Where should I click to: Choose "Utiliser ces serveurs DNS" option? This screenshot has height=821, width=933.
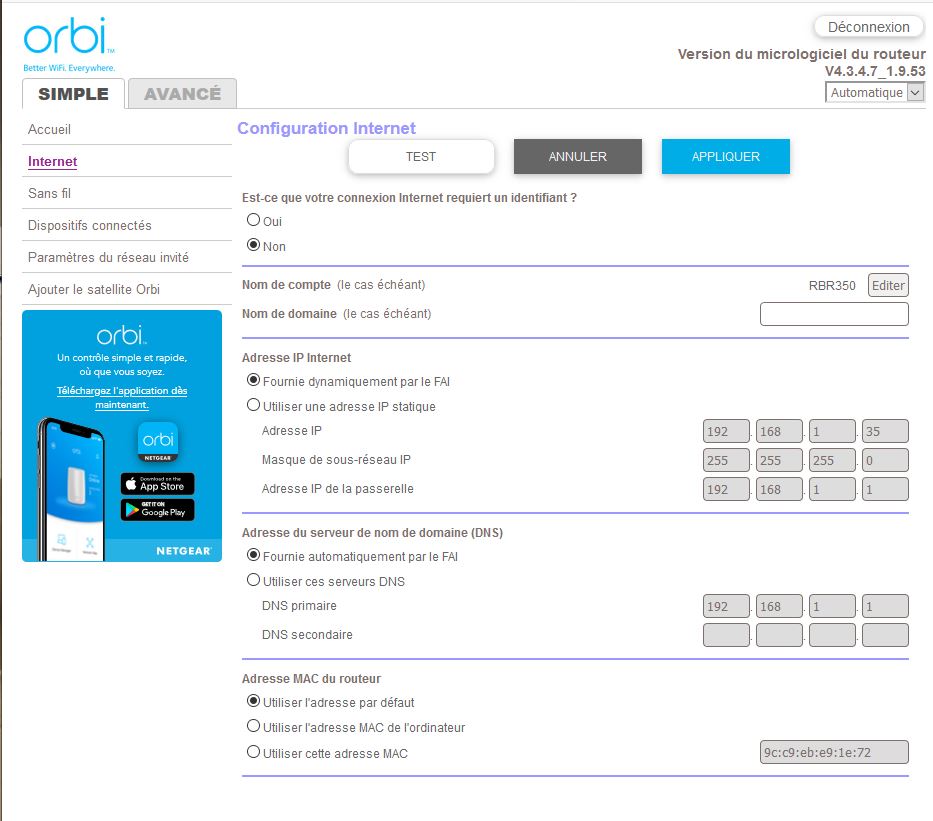(x=253, y=581)
